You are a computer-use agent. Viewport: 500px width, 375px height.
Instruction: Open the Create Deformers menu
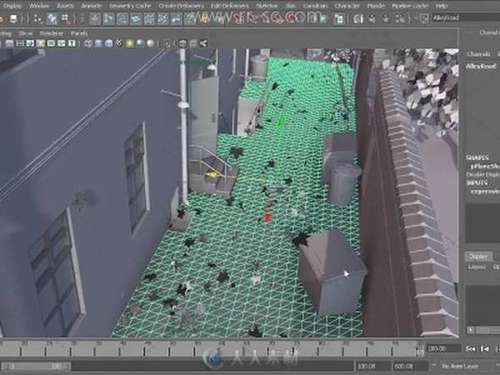coord(181,6)
